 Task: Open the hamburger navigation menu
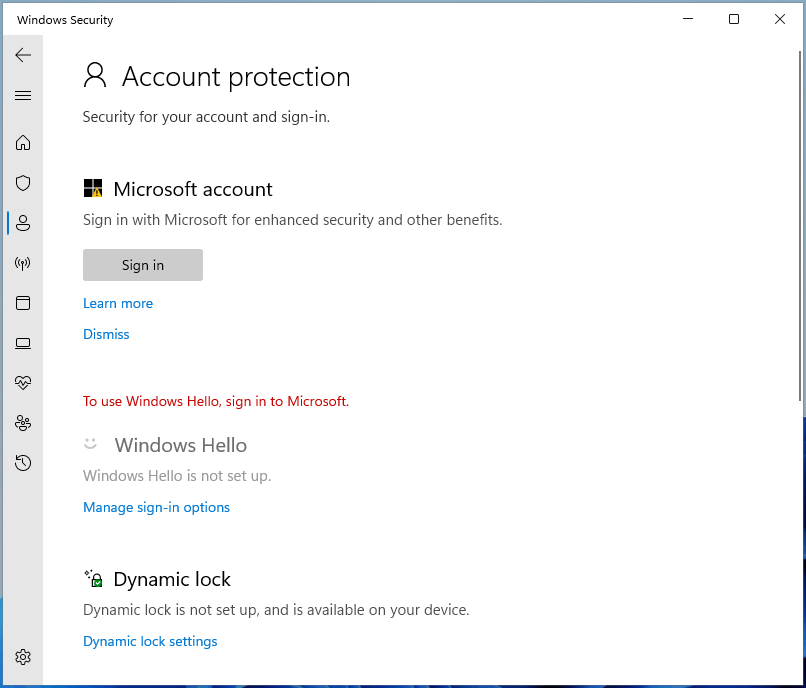coord(23,96)
